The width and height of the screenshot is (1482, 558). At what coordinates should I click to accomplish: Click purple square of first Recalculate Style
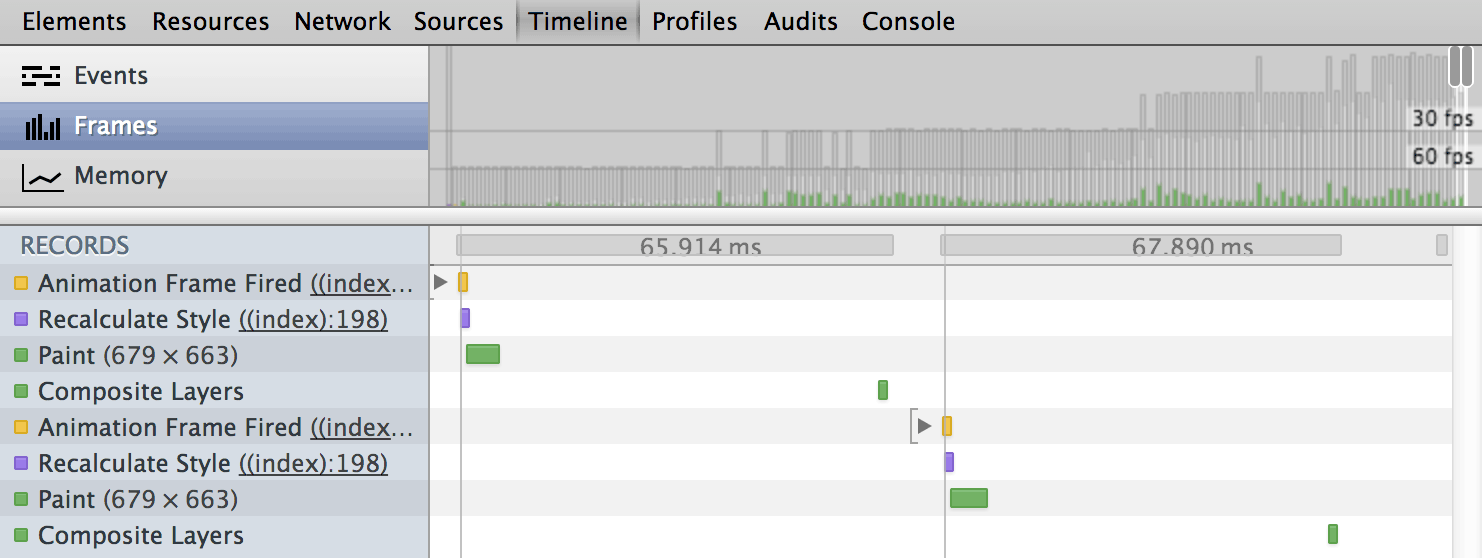point(21,320)
